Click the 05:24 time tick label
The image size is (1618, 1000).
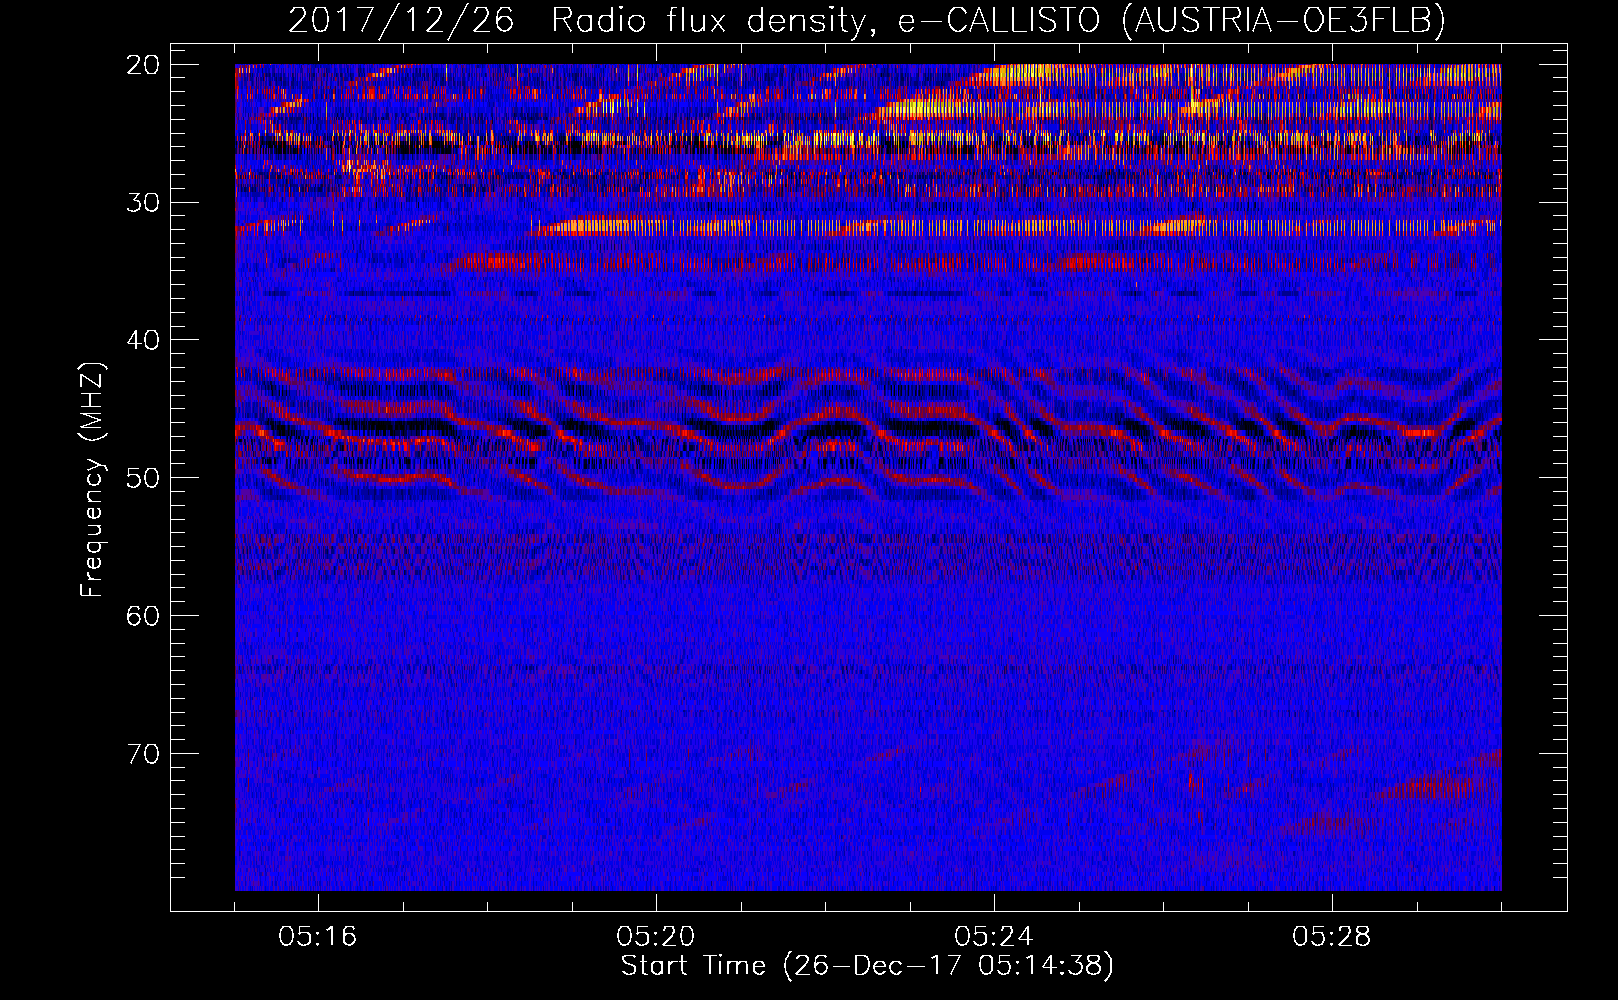tap(994, 937)
